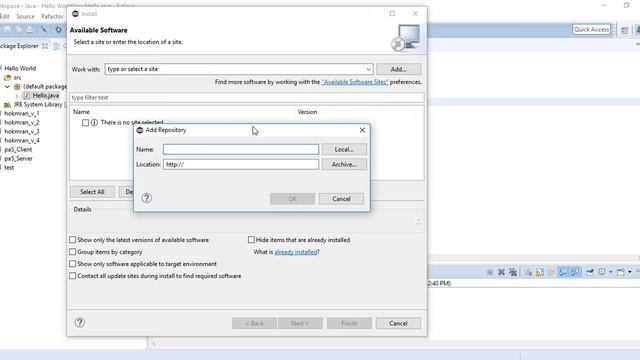Select the hokmran_v_1 project
This screenshot has width=640, height=360.
point(22,113)
